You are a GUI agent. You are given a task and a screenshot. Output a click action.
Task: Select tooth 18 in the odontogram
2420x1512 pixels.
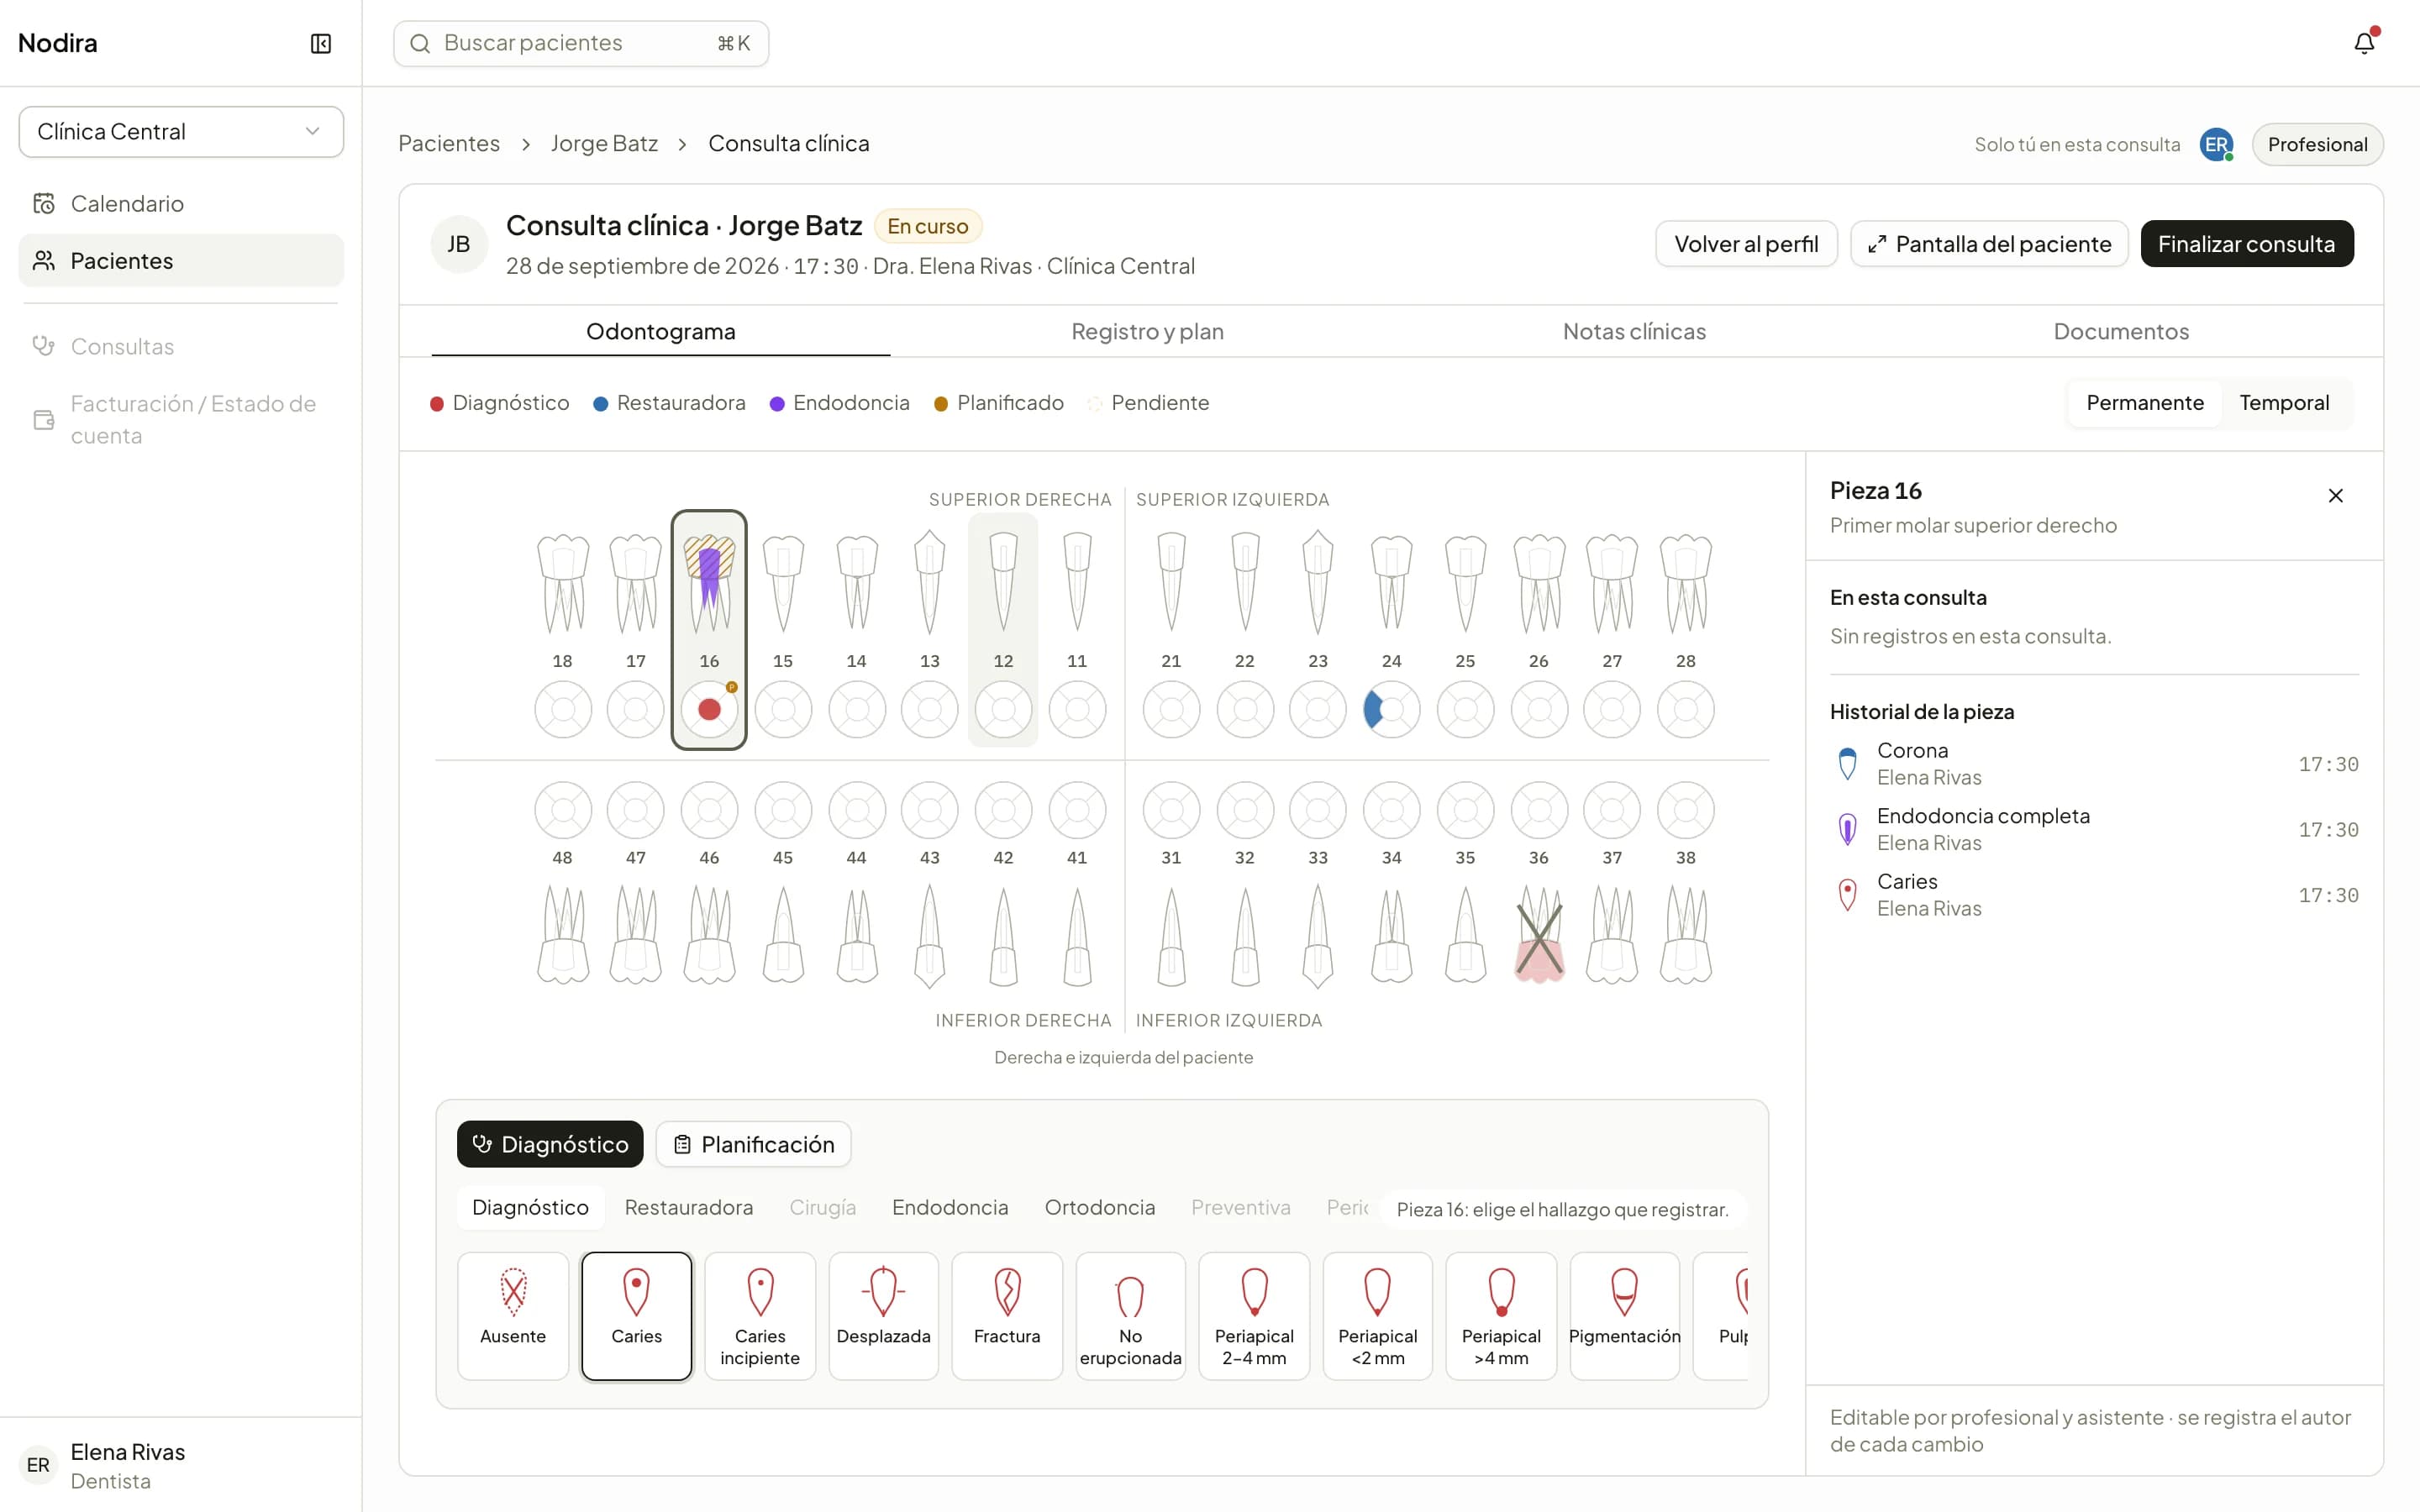(x=563, y=583)
